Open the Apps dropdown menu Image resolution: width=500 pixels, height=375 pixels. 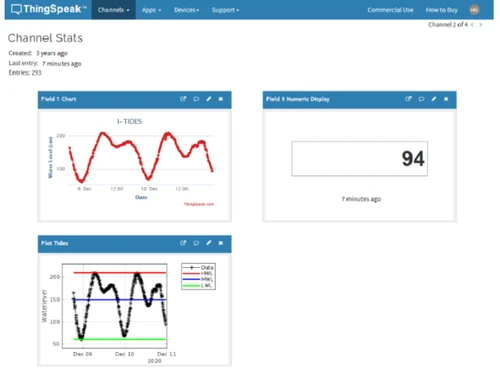151,10
